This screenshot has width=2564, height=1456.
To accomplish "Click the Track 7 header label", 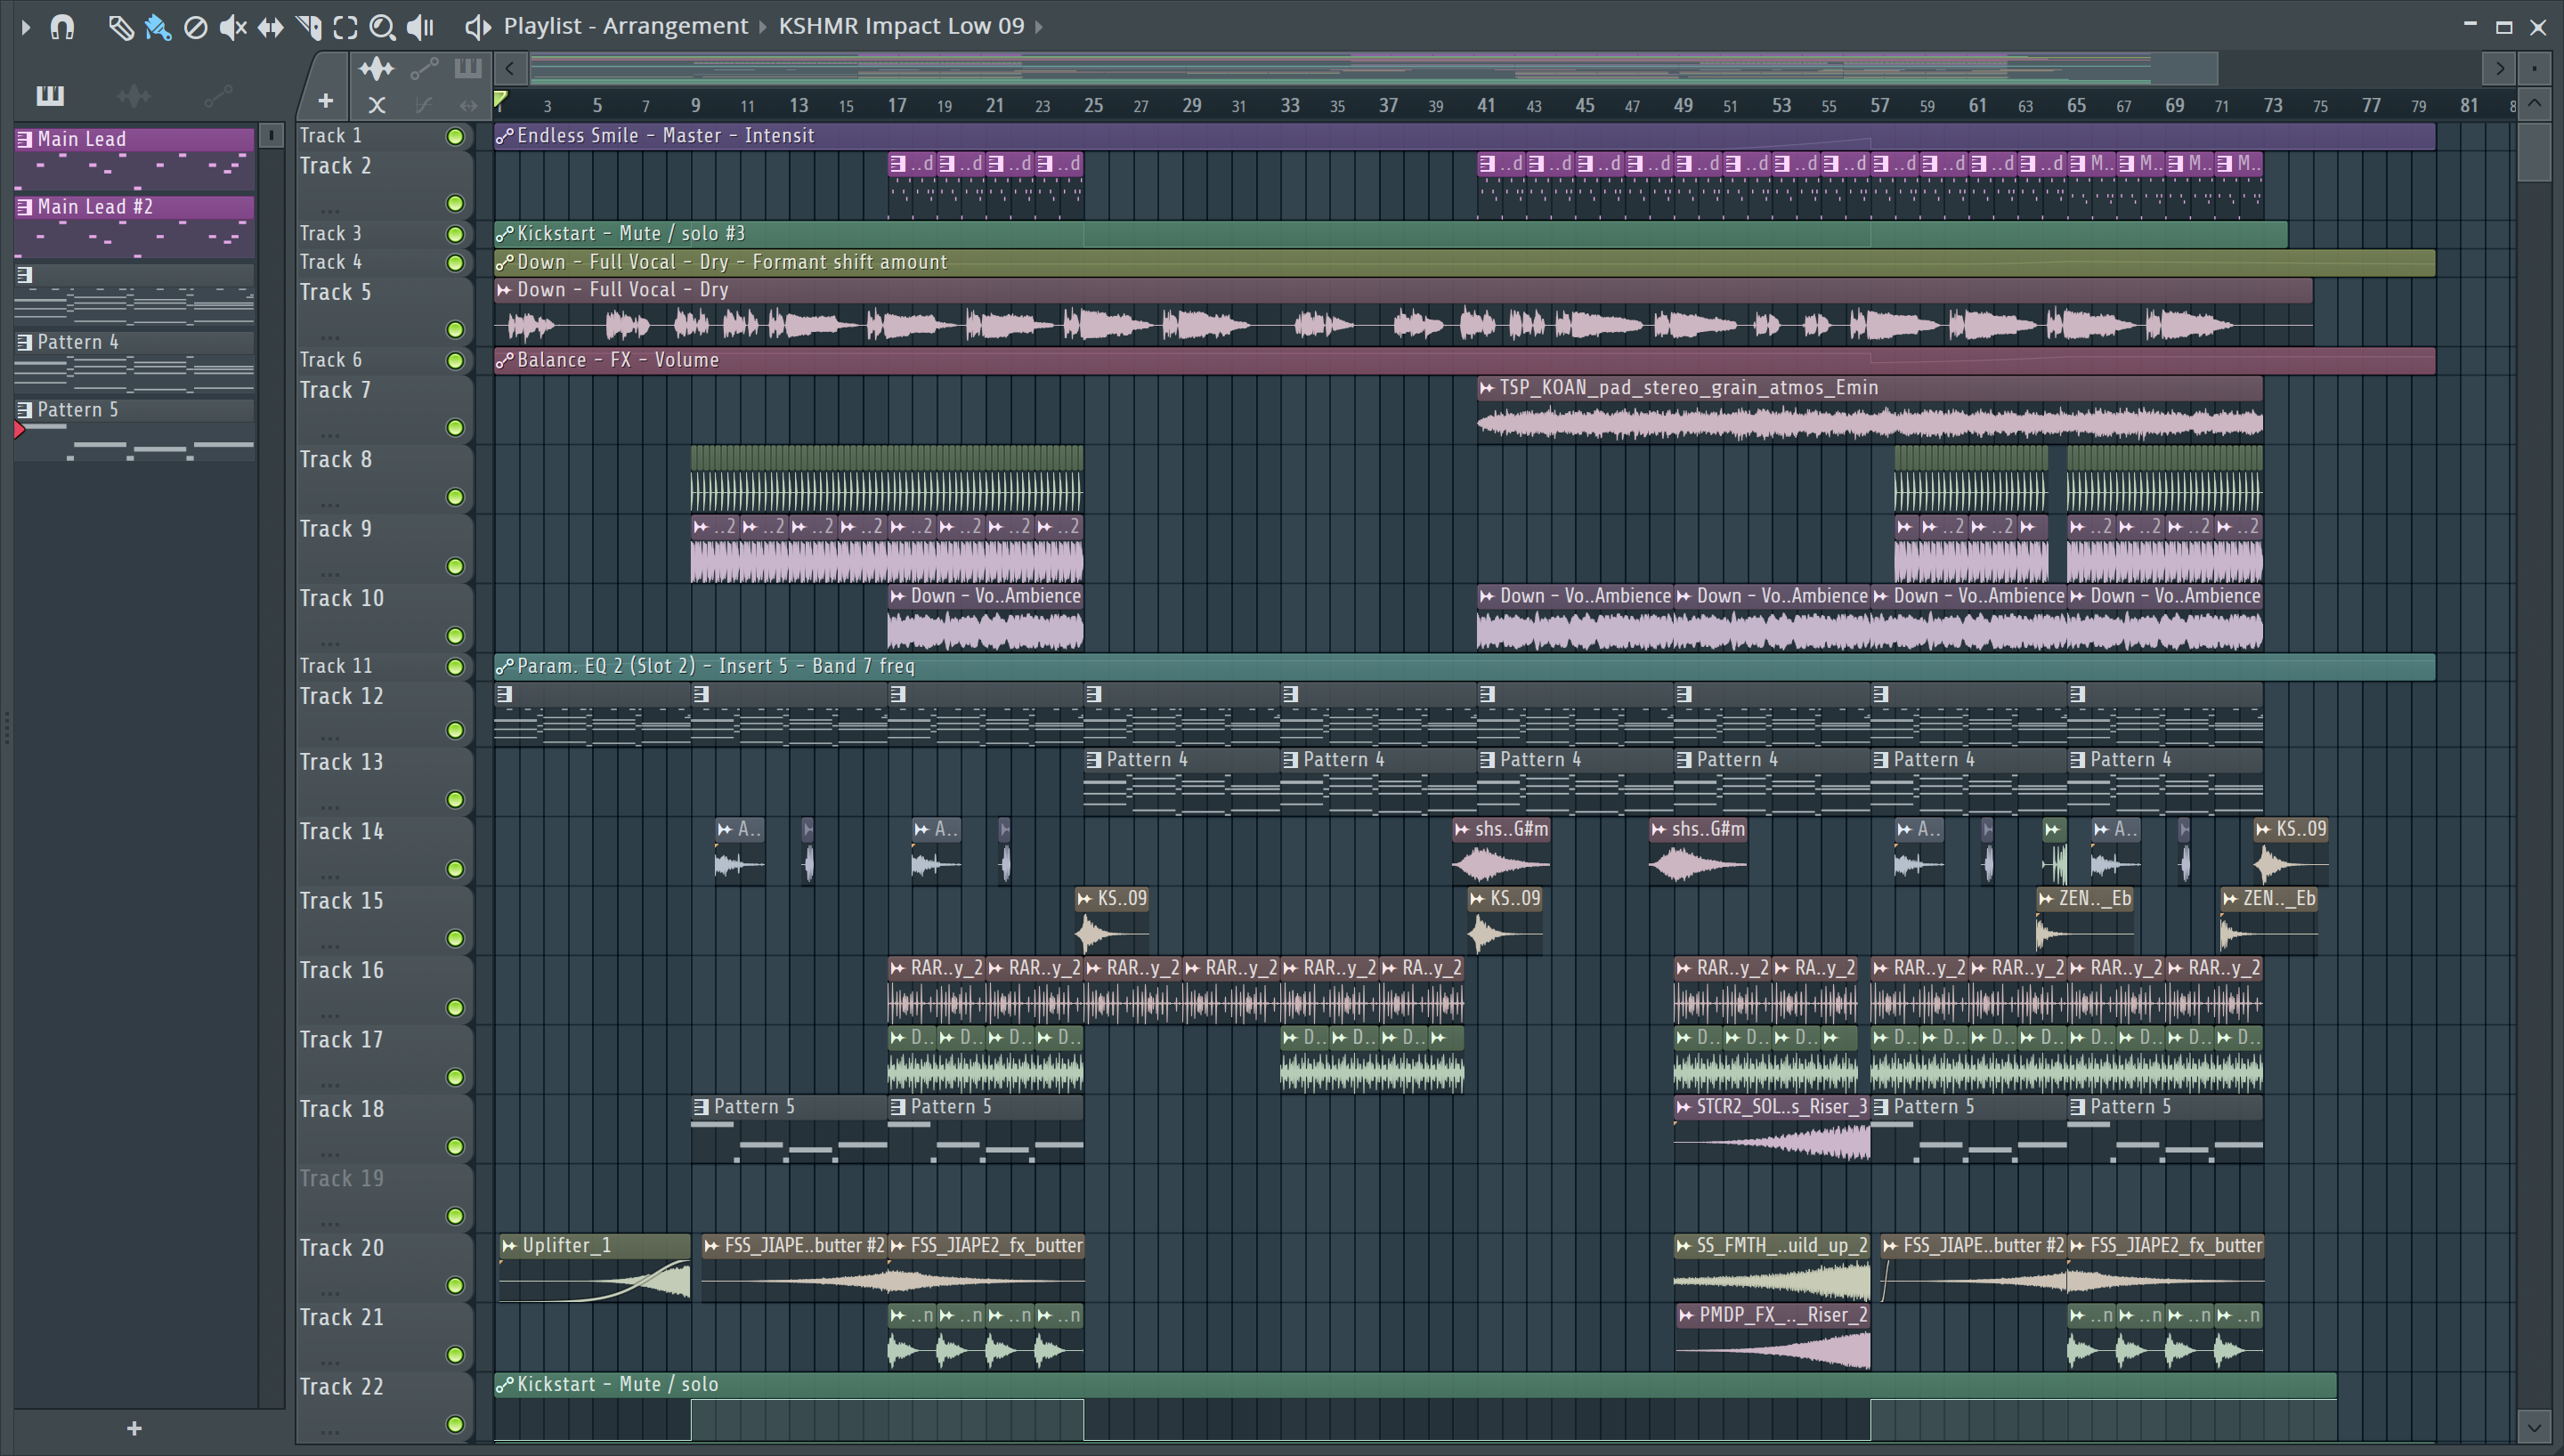I will (x=336, y=391).
